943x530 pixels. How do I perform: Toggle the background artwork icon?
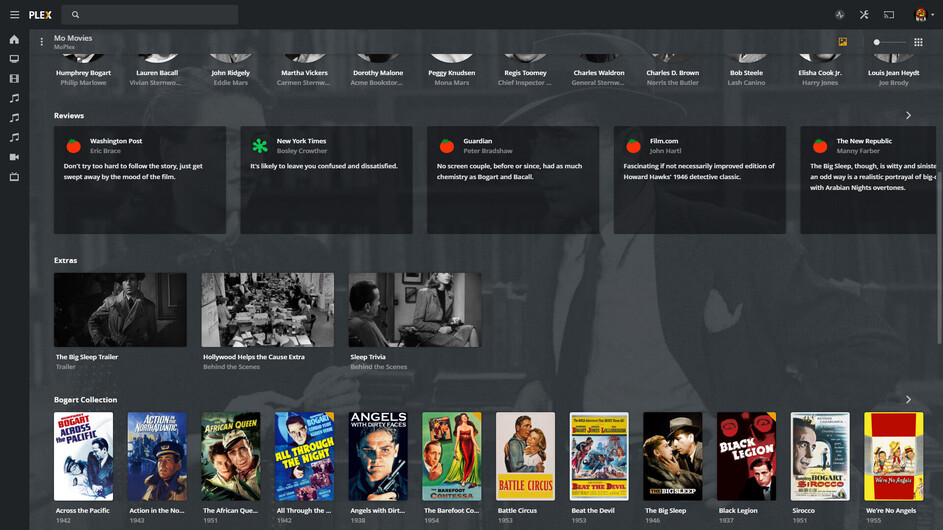click(843, 42)
